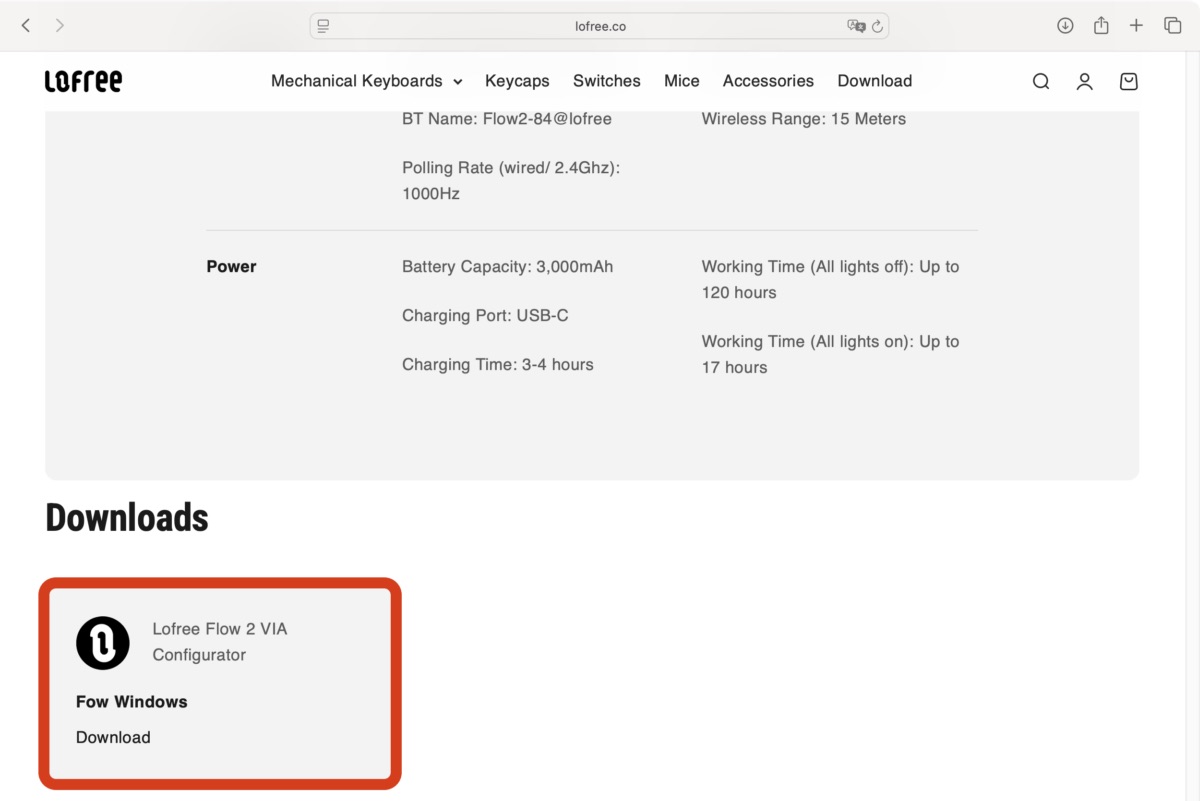Open the Safari share menu
Screen dimensions: 1200x801
(1101, 26)
